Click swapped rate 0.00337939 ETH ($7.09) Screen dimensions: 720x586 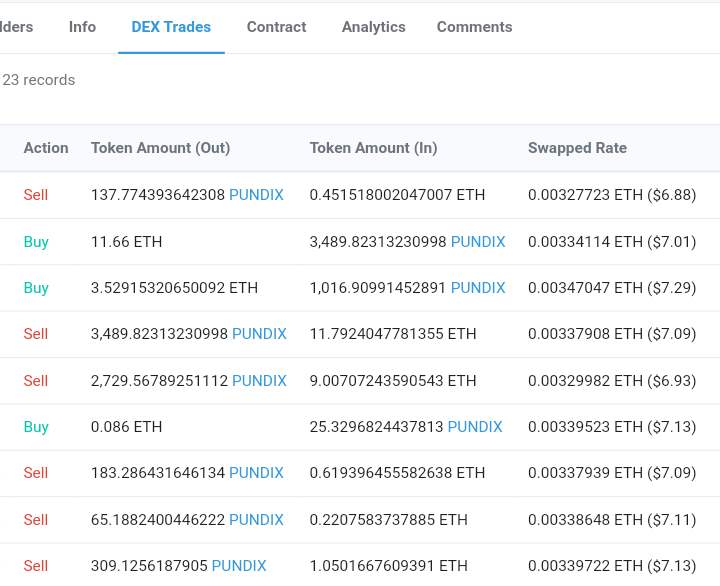(x=612, y=473)
